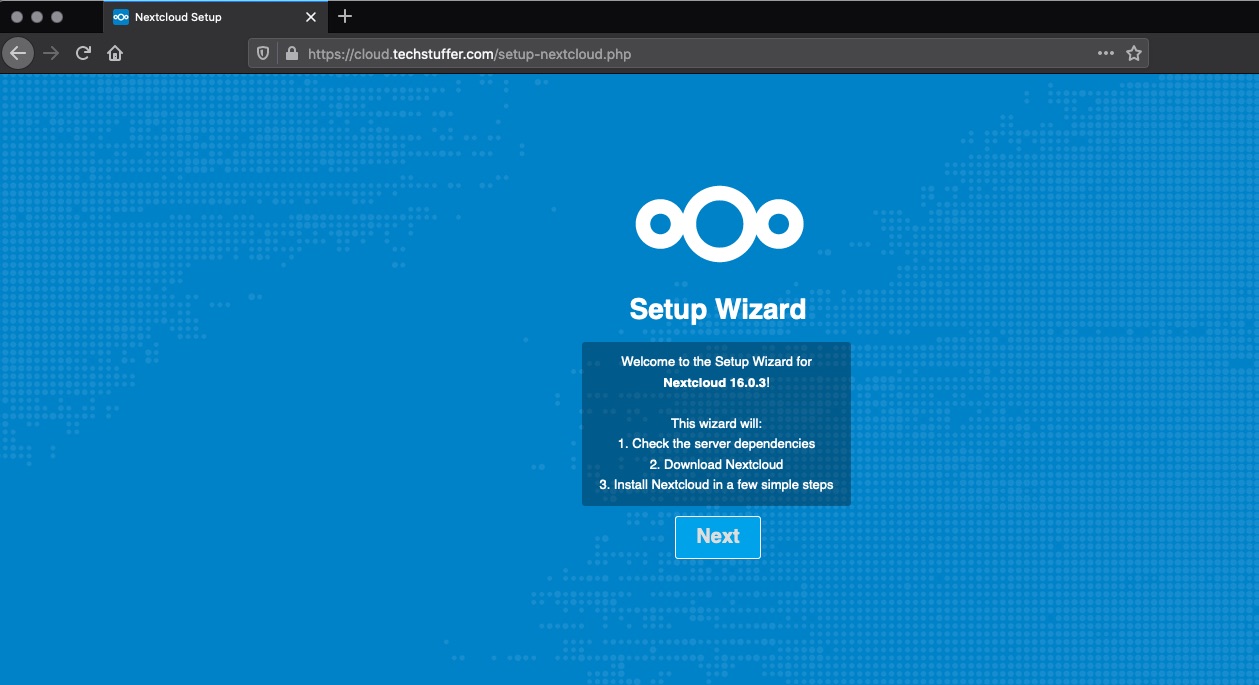Open the browser home page icon
The width and height of the screenshot is (1259, 685).
point(115,54)
